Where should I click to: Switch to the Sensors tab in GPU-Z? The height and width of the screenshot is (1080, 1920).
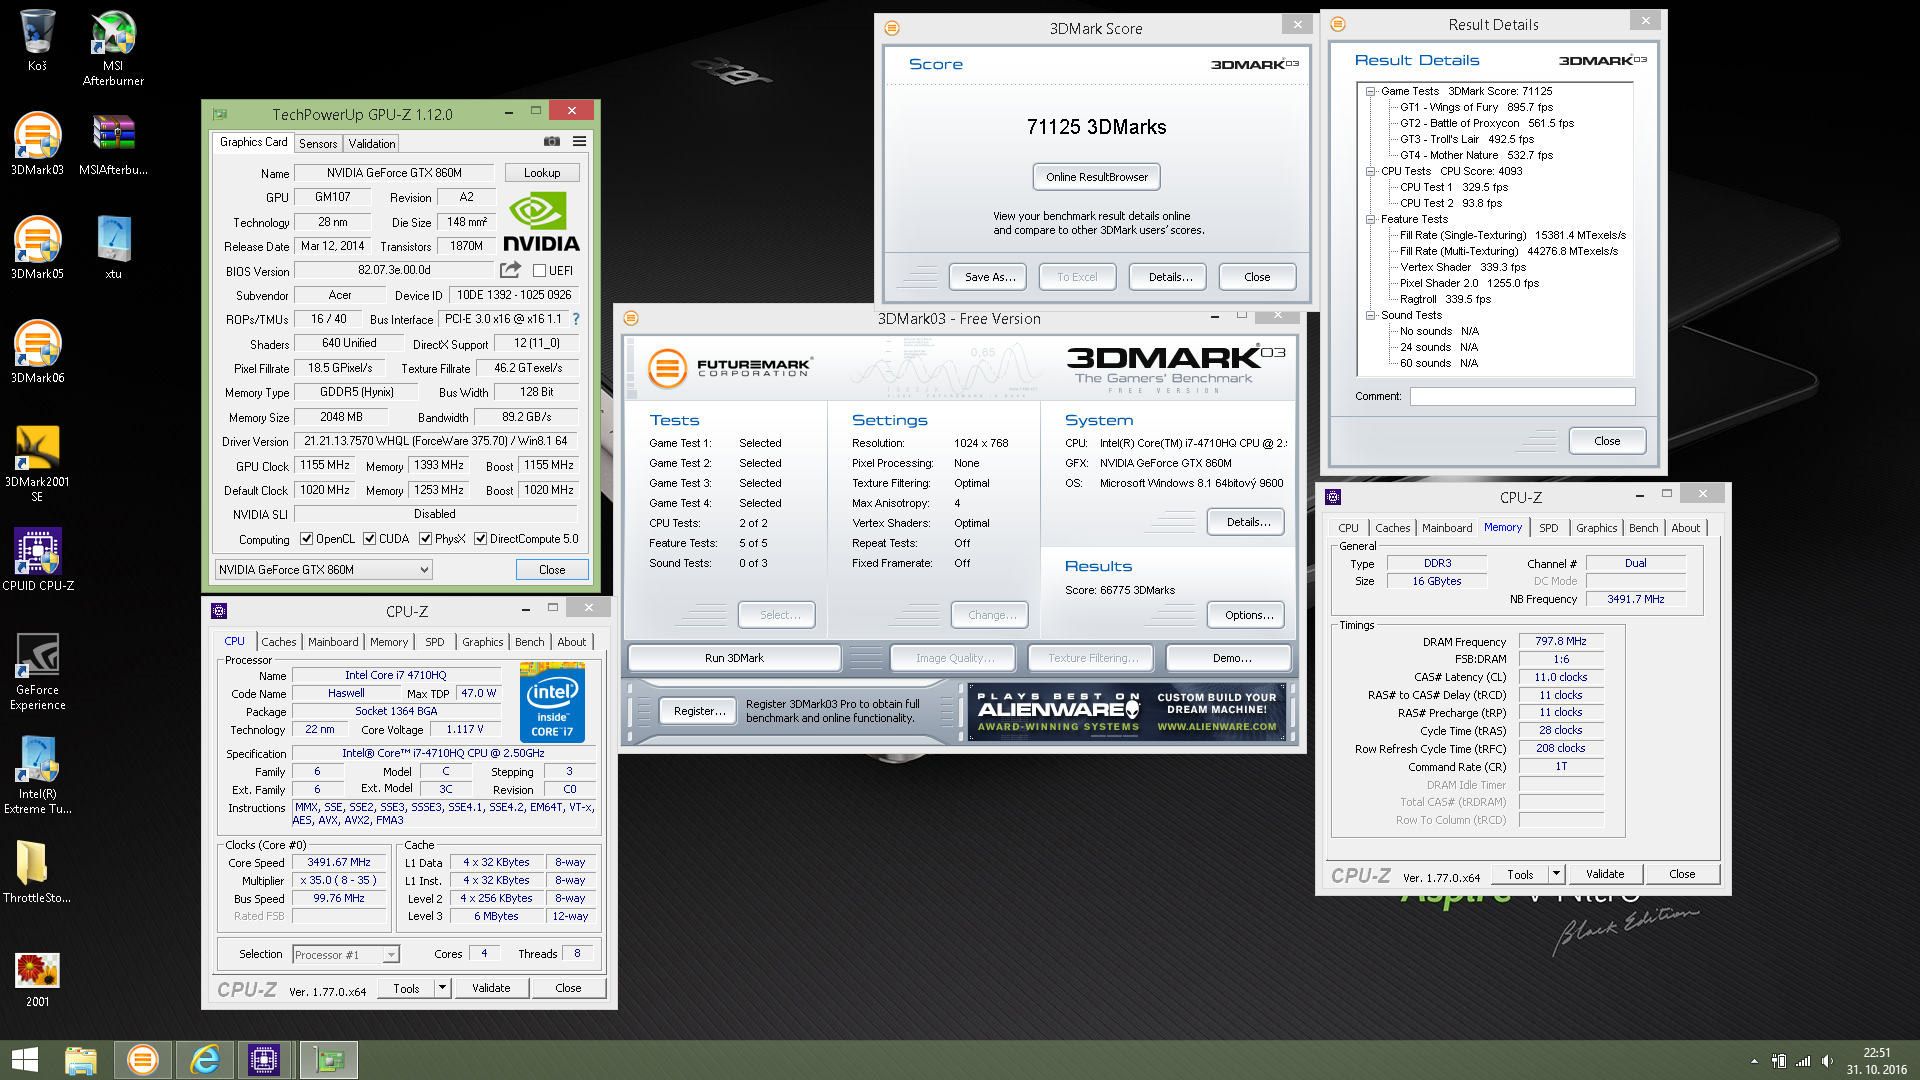pos(318,144)
